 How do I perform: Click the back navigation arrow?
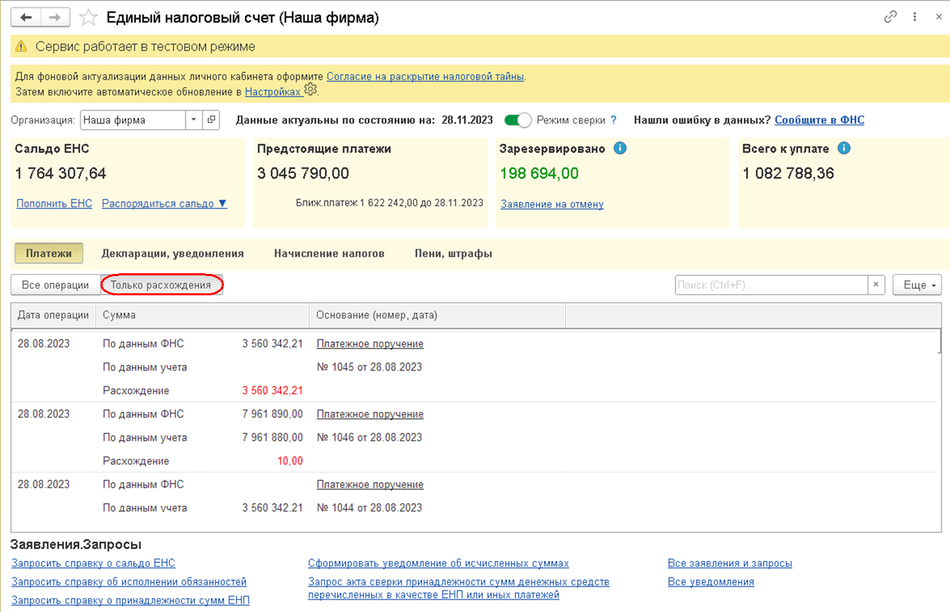pyautogui.click(x=26, y=18)
